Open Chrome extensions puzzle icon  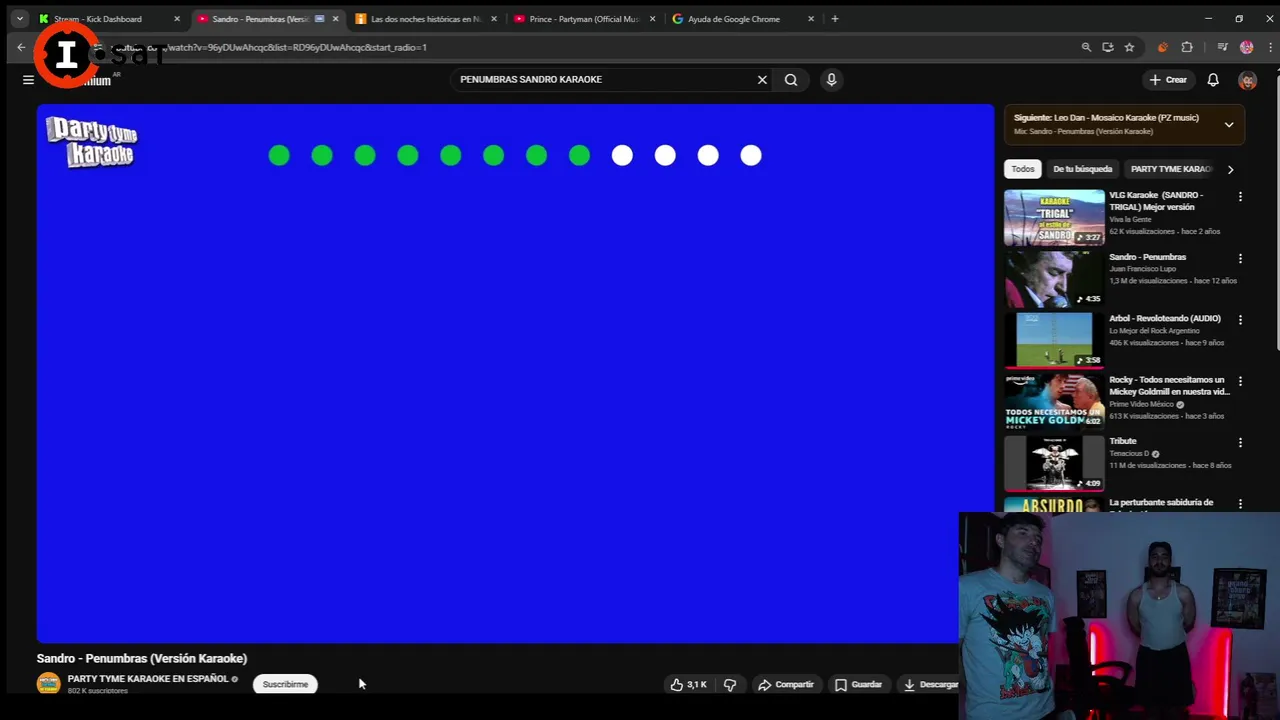1187,47
